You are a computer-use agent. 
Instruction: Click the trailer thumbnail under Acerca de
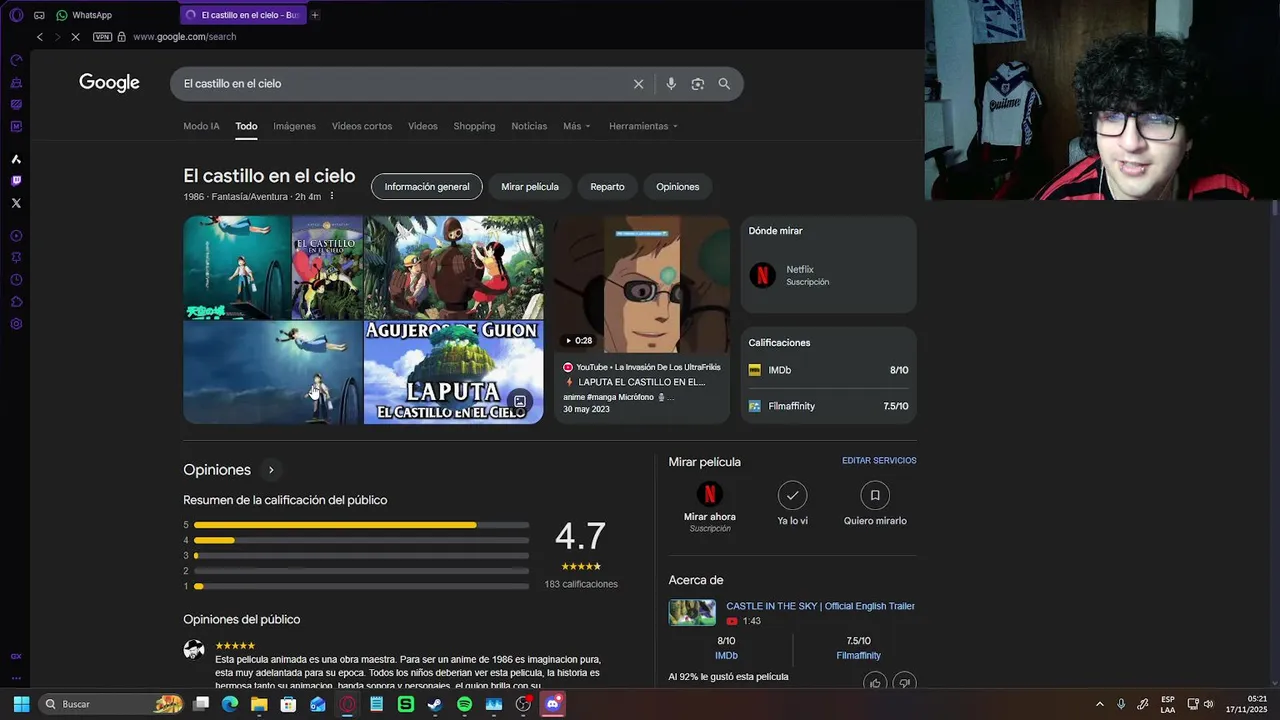pos(692,612)
